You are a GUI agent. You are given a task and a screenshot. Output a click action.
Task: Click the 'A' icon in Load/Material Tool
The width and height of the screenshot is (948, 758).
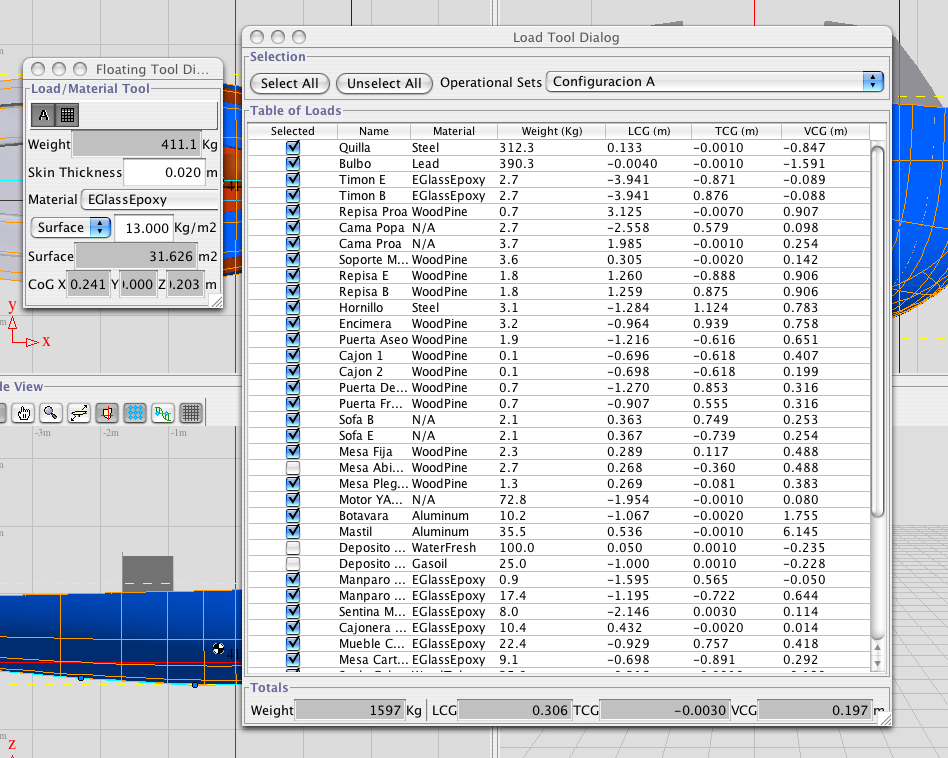(43, 115)
